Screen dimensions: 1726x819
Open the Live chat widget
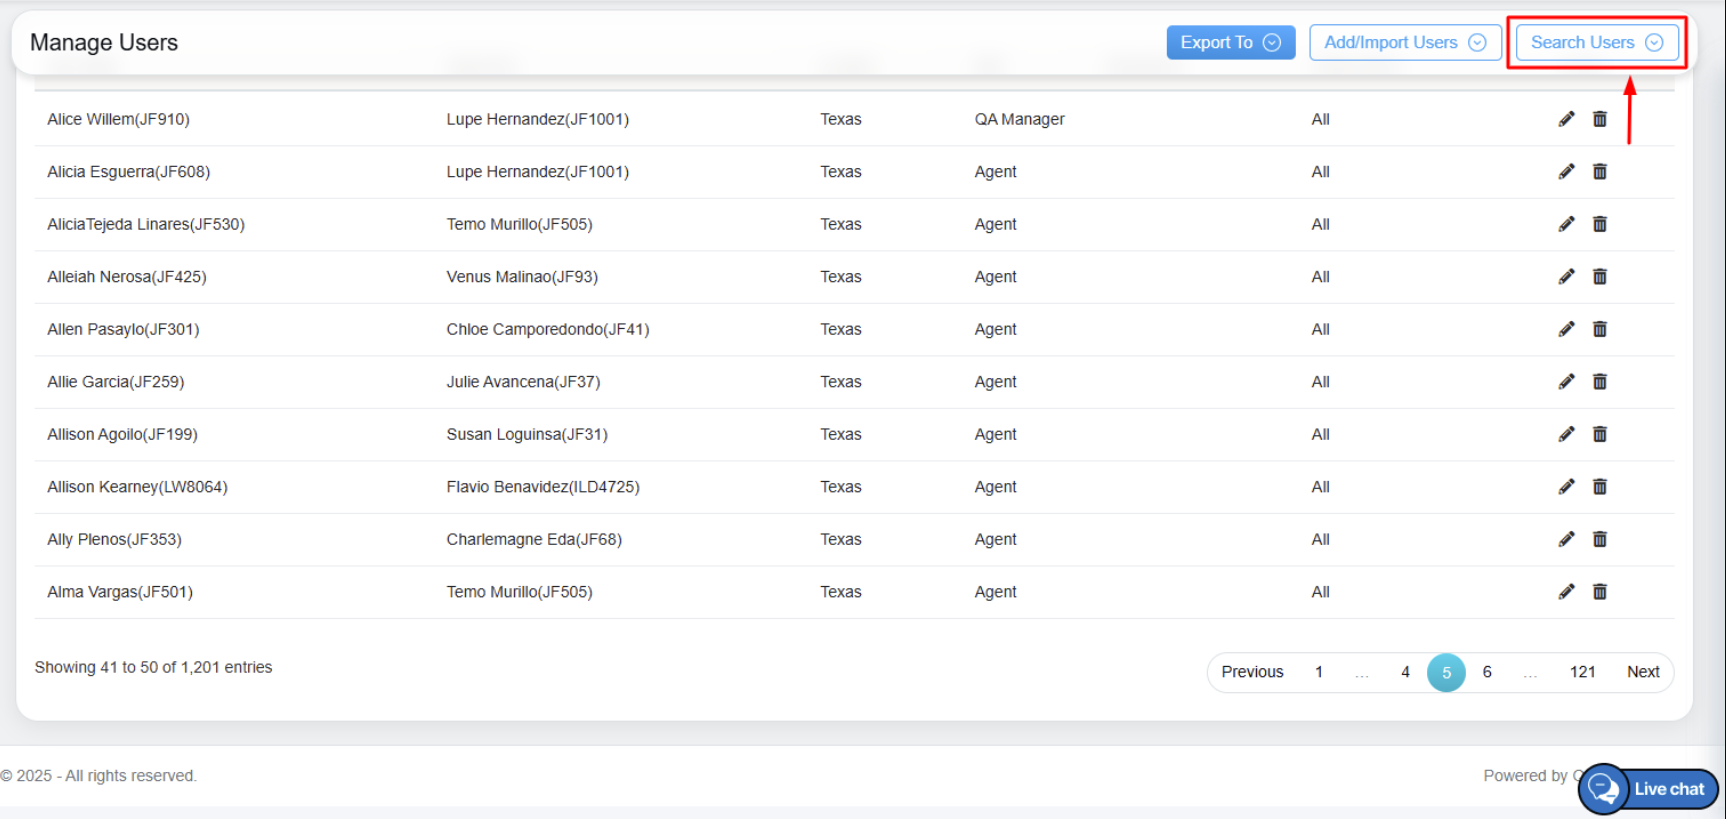click(1649, 789)
